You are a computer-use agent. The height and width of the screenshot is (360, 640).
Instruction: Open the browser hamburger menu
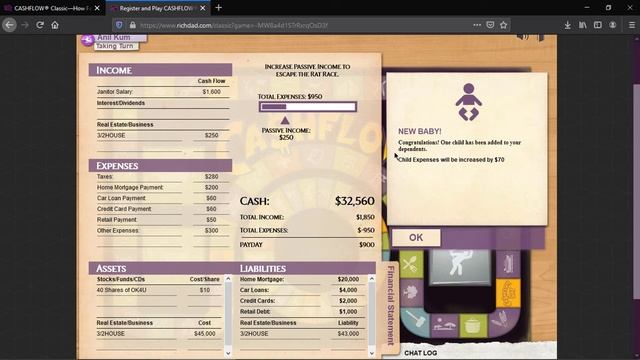coord(631,25)
